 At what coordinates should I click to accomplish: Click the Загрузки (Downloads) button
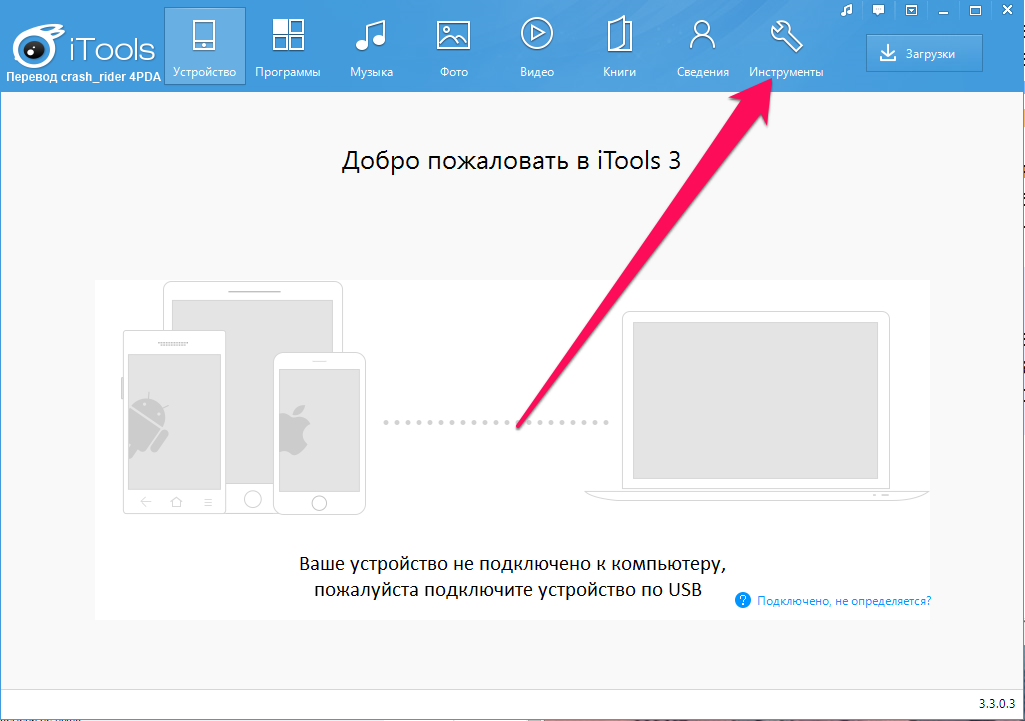point(924,53)
